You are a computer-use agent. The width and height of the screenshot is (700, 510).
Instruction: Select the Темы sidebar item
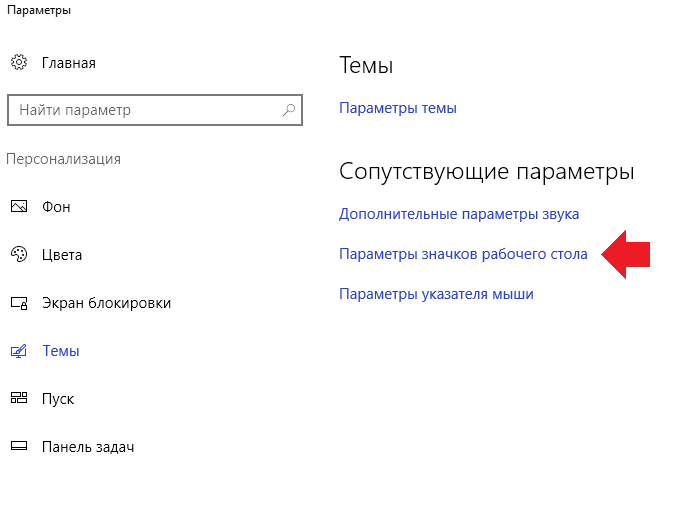[x=61, y=351]
